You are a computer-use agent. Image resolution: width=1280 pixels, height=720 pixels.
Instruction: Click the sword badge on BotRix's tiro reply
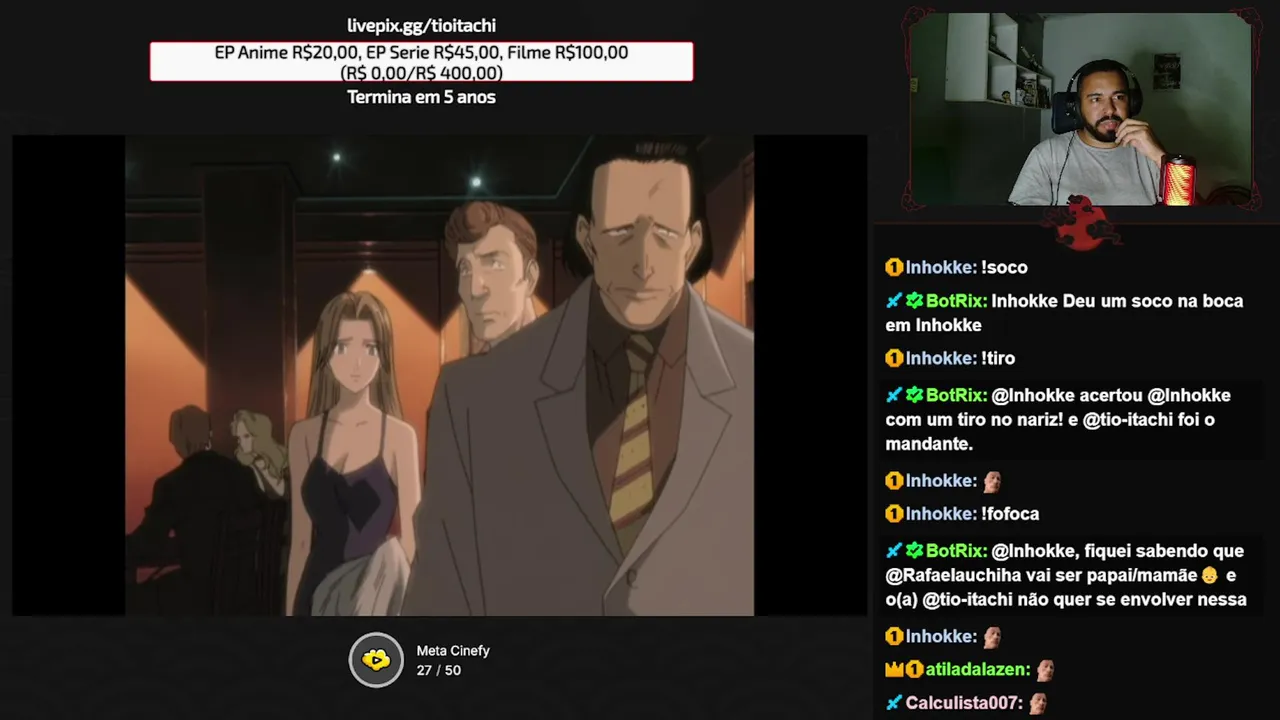pos(894,395)
